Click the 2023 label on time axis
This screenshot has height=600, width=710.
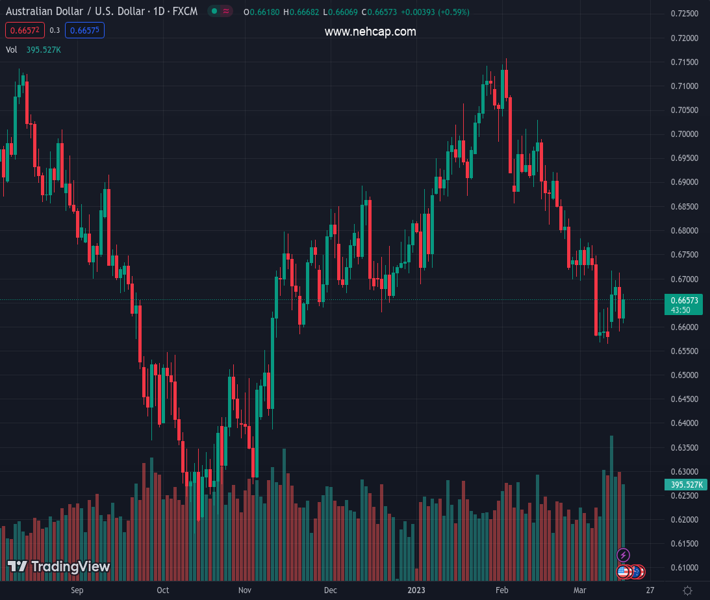[417, 590]
